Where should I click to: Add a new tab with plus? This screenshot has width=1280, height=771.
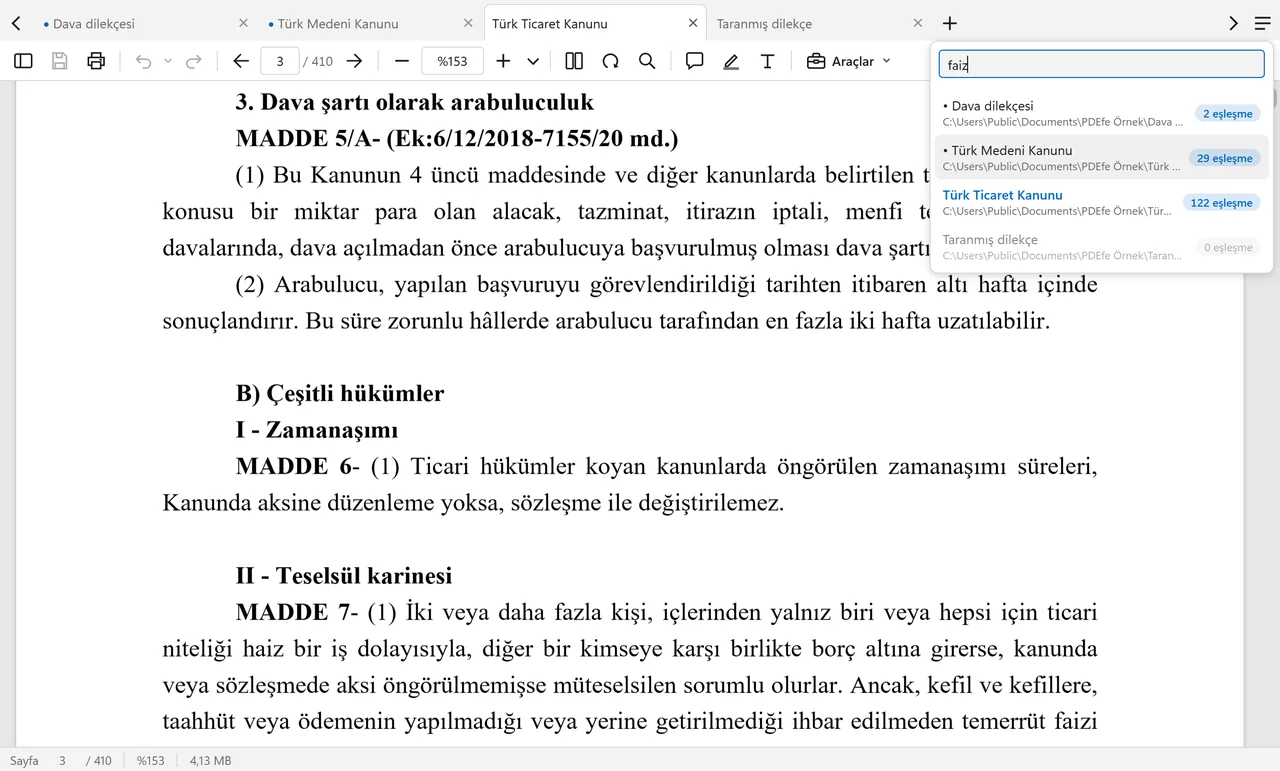[950, 23]
